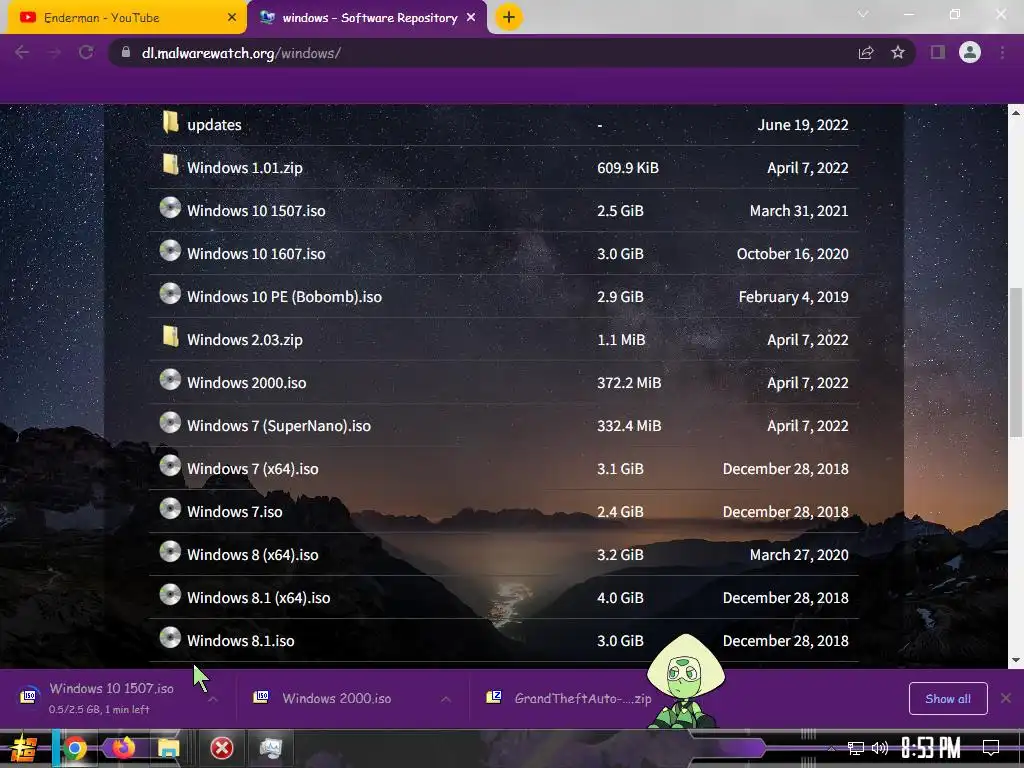The image size is (1024, 768).
Task: Open File Explorer from the taskbar
Action: point(168,749)
